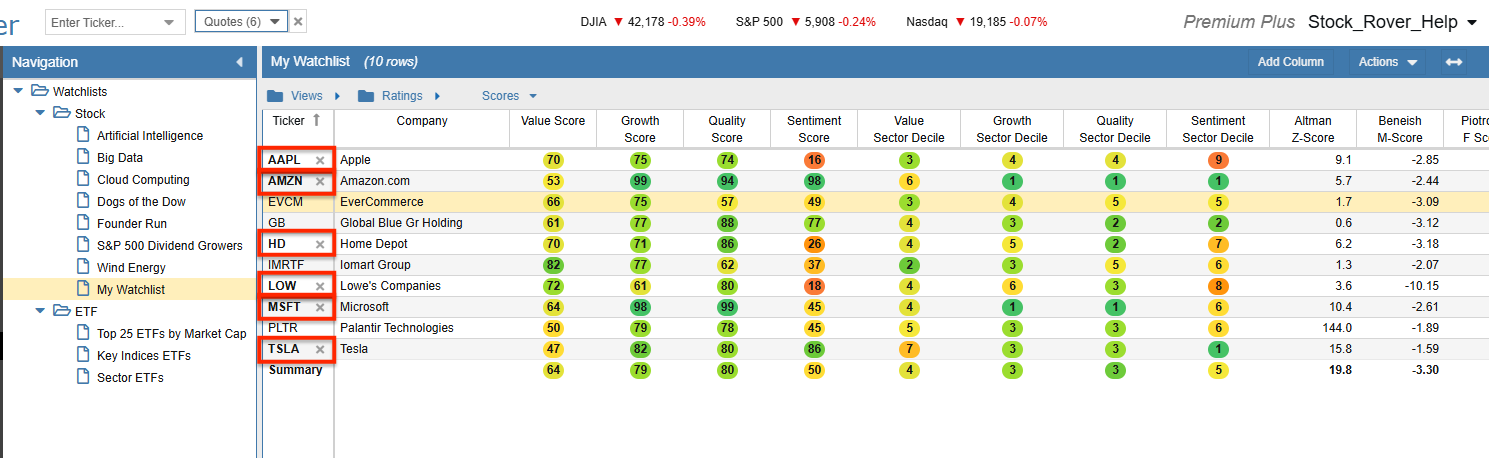Image resolution: width=1489 pixels, height=458 pixels.
Task: Sort by Quality Score column header
Action: click(727, 129)
